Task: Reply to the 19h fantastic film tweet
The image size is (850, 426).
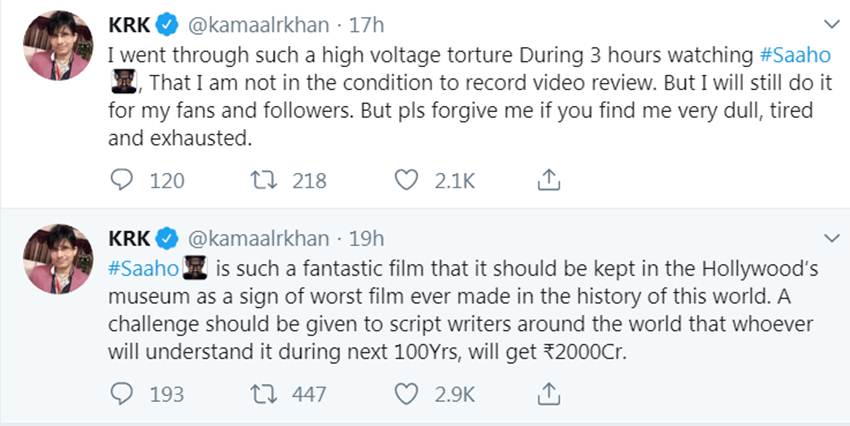Action: 121,394
